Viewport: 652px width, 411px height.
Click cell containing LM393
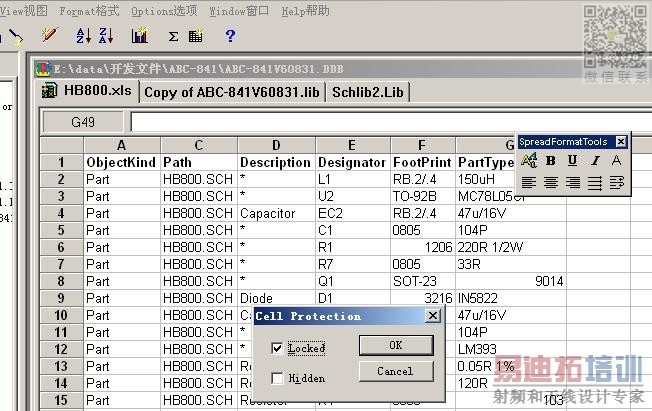click(511, 349)
